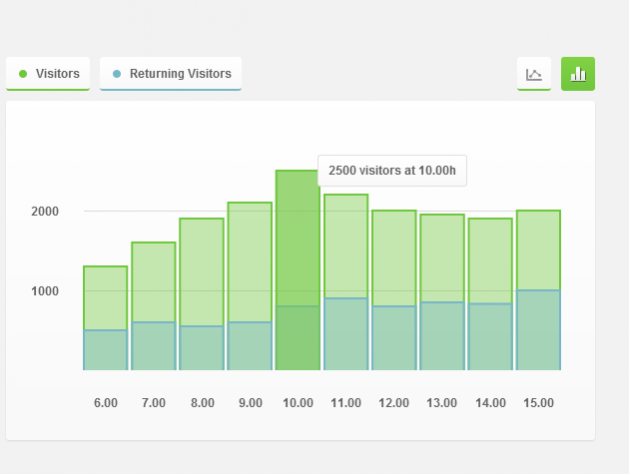Image resolution: width=630 pixels, height=474 pixels.
Task: Click the green Visitors legend dot
Action: tap(24, 74)
